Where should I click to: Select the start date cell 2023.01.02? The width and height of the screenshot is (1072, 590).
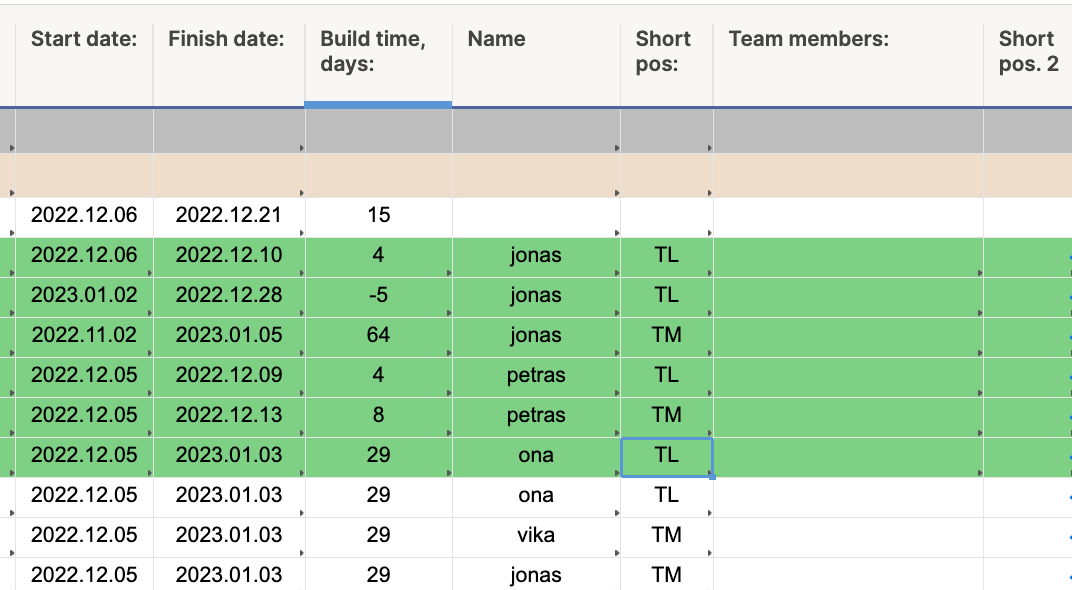tap(84, 295)
